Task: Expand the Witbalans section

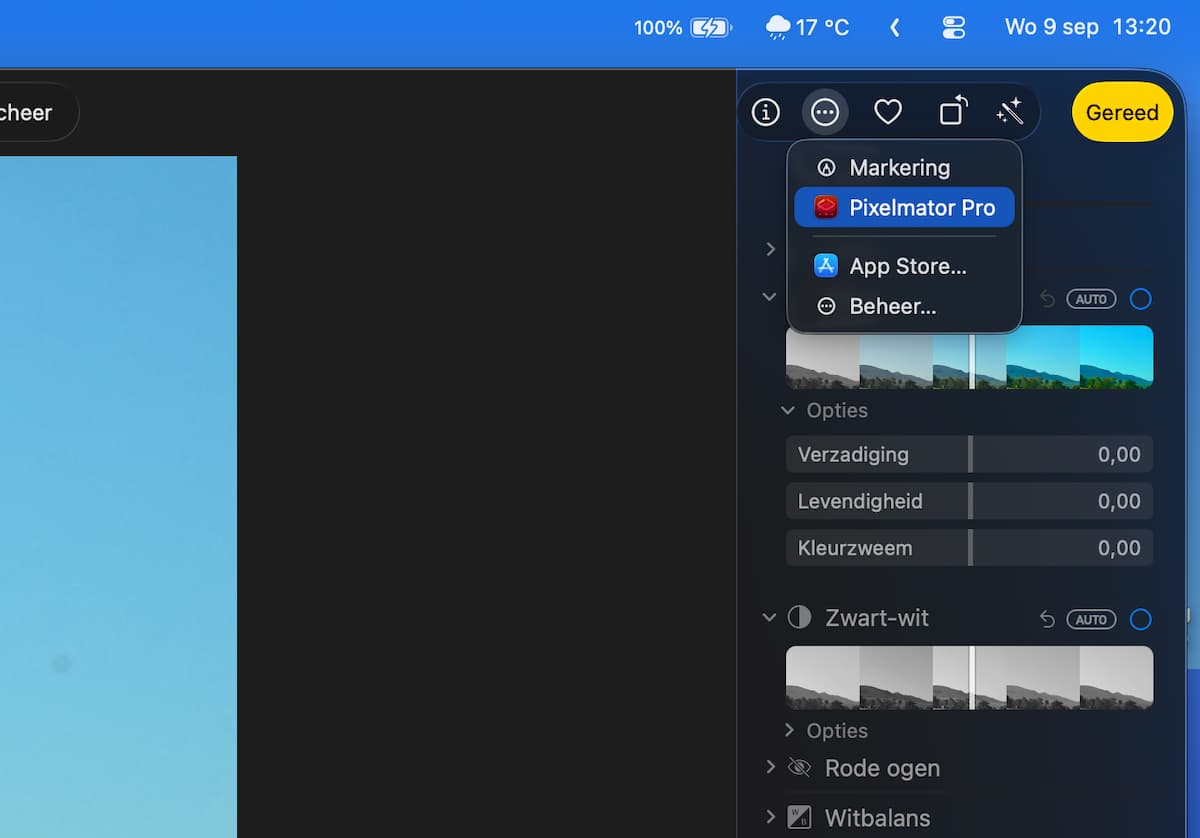Action: (x=770, y=816)
